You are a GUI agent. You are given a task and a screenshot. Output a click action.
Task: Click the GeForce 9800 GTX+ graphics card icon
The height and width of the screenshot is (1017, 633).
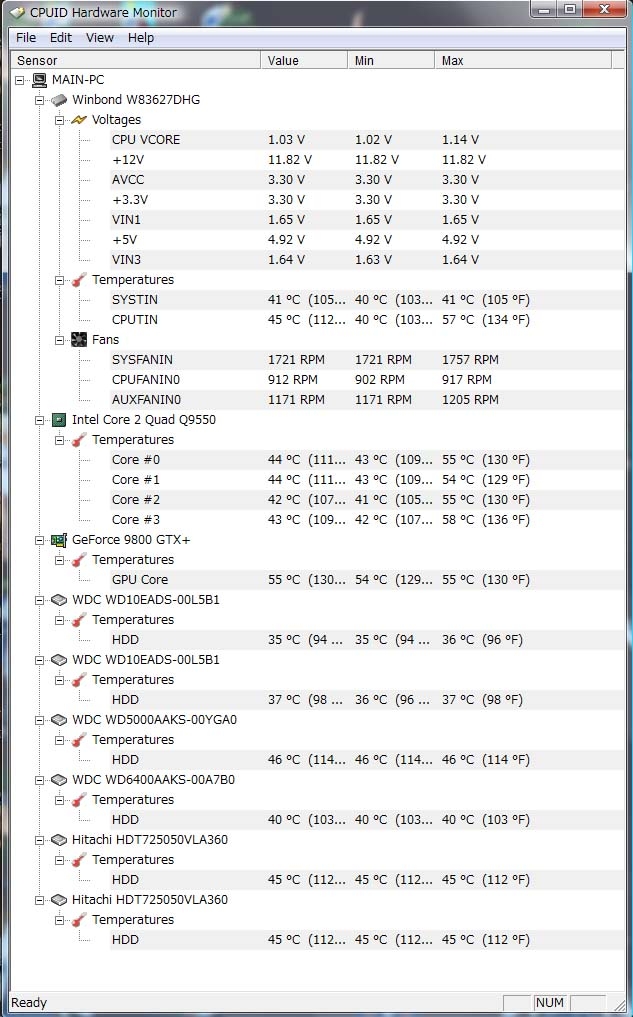point(60,540)
